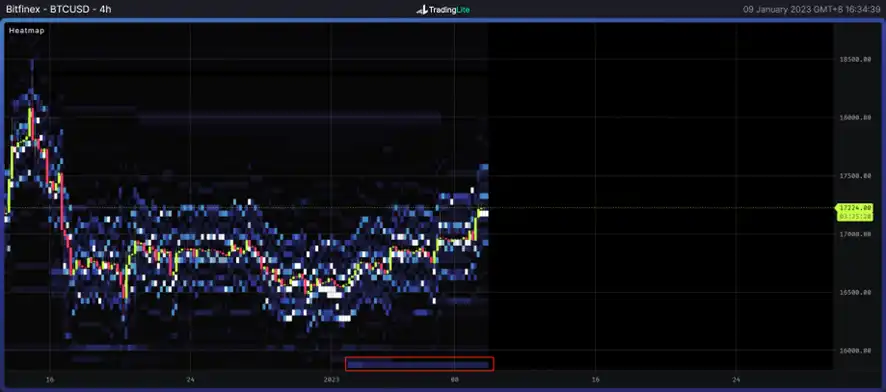This screenshot has width=886, height=392.
Task: Click the TradingLite logo icon
Action: [422, 10]
